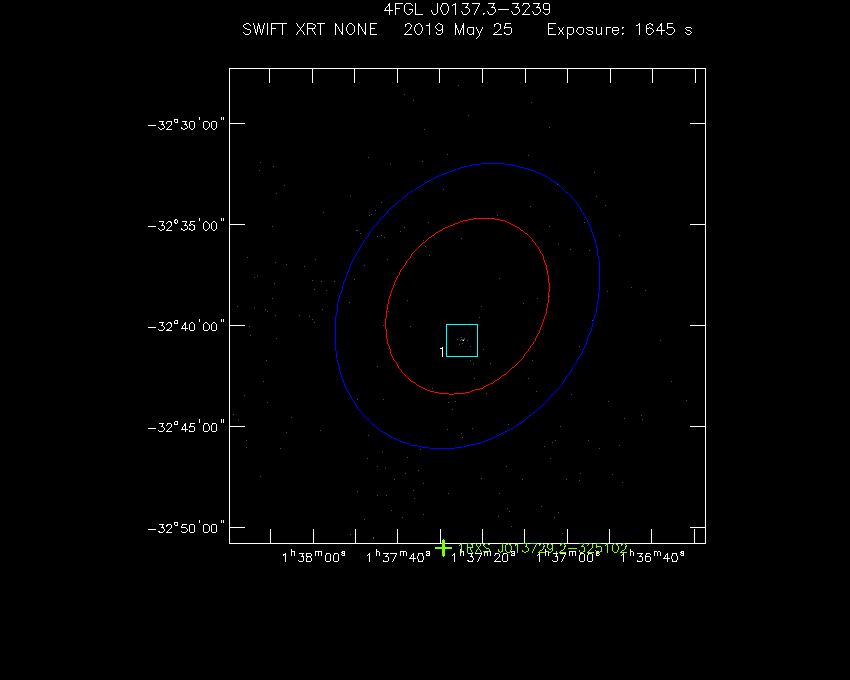Click the green cross catalog marker

click(x=443, y=548)
